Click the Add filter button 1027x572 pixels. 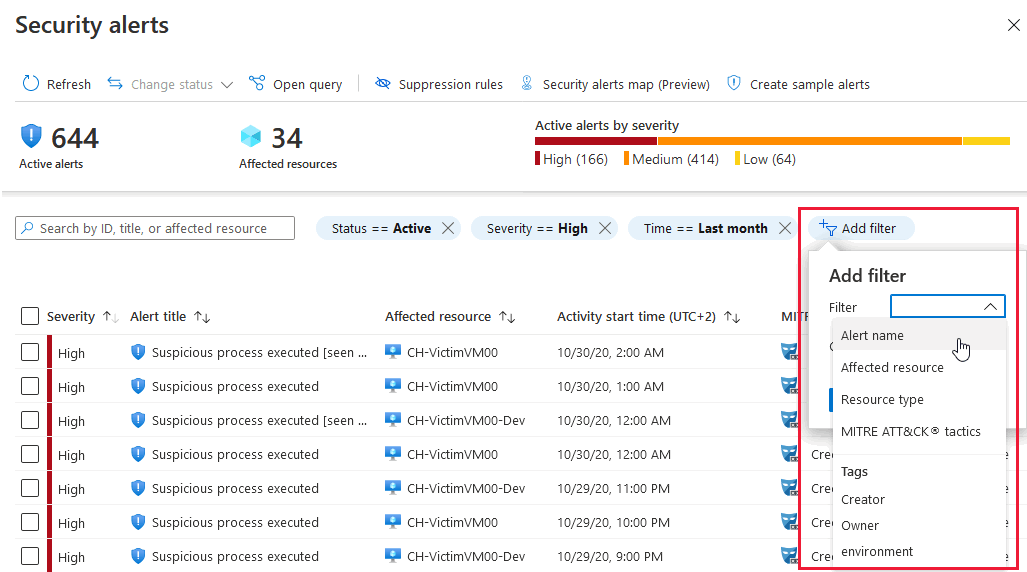click(x=861, y=228)
